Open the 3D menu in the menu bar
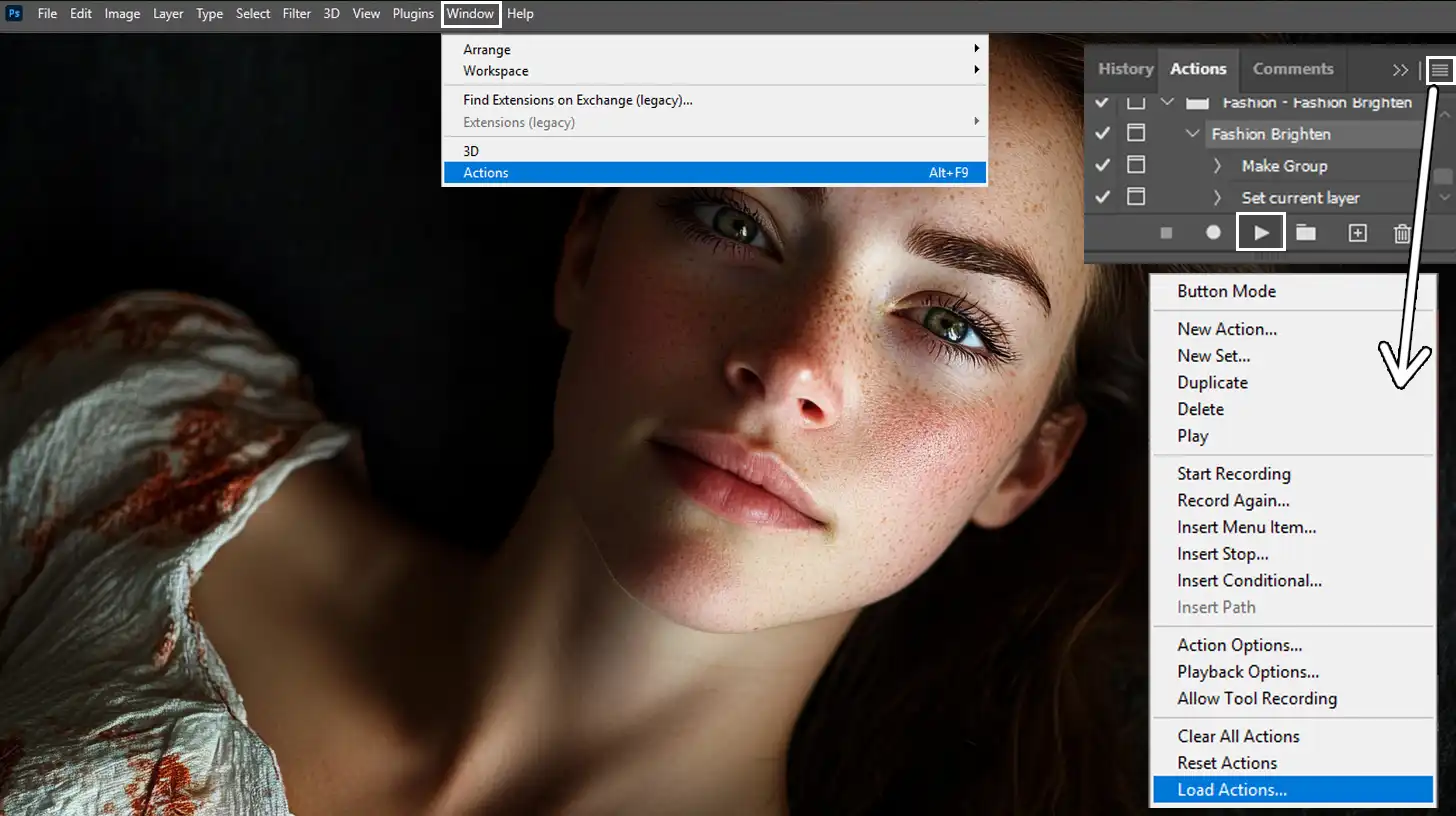The height and width of the screenshot is (816, 1456). (332, 14)
